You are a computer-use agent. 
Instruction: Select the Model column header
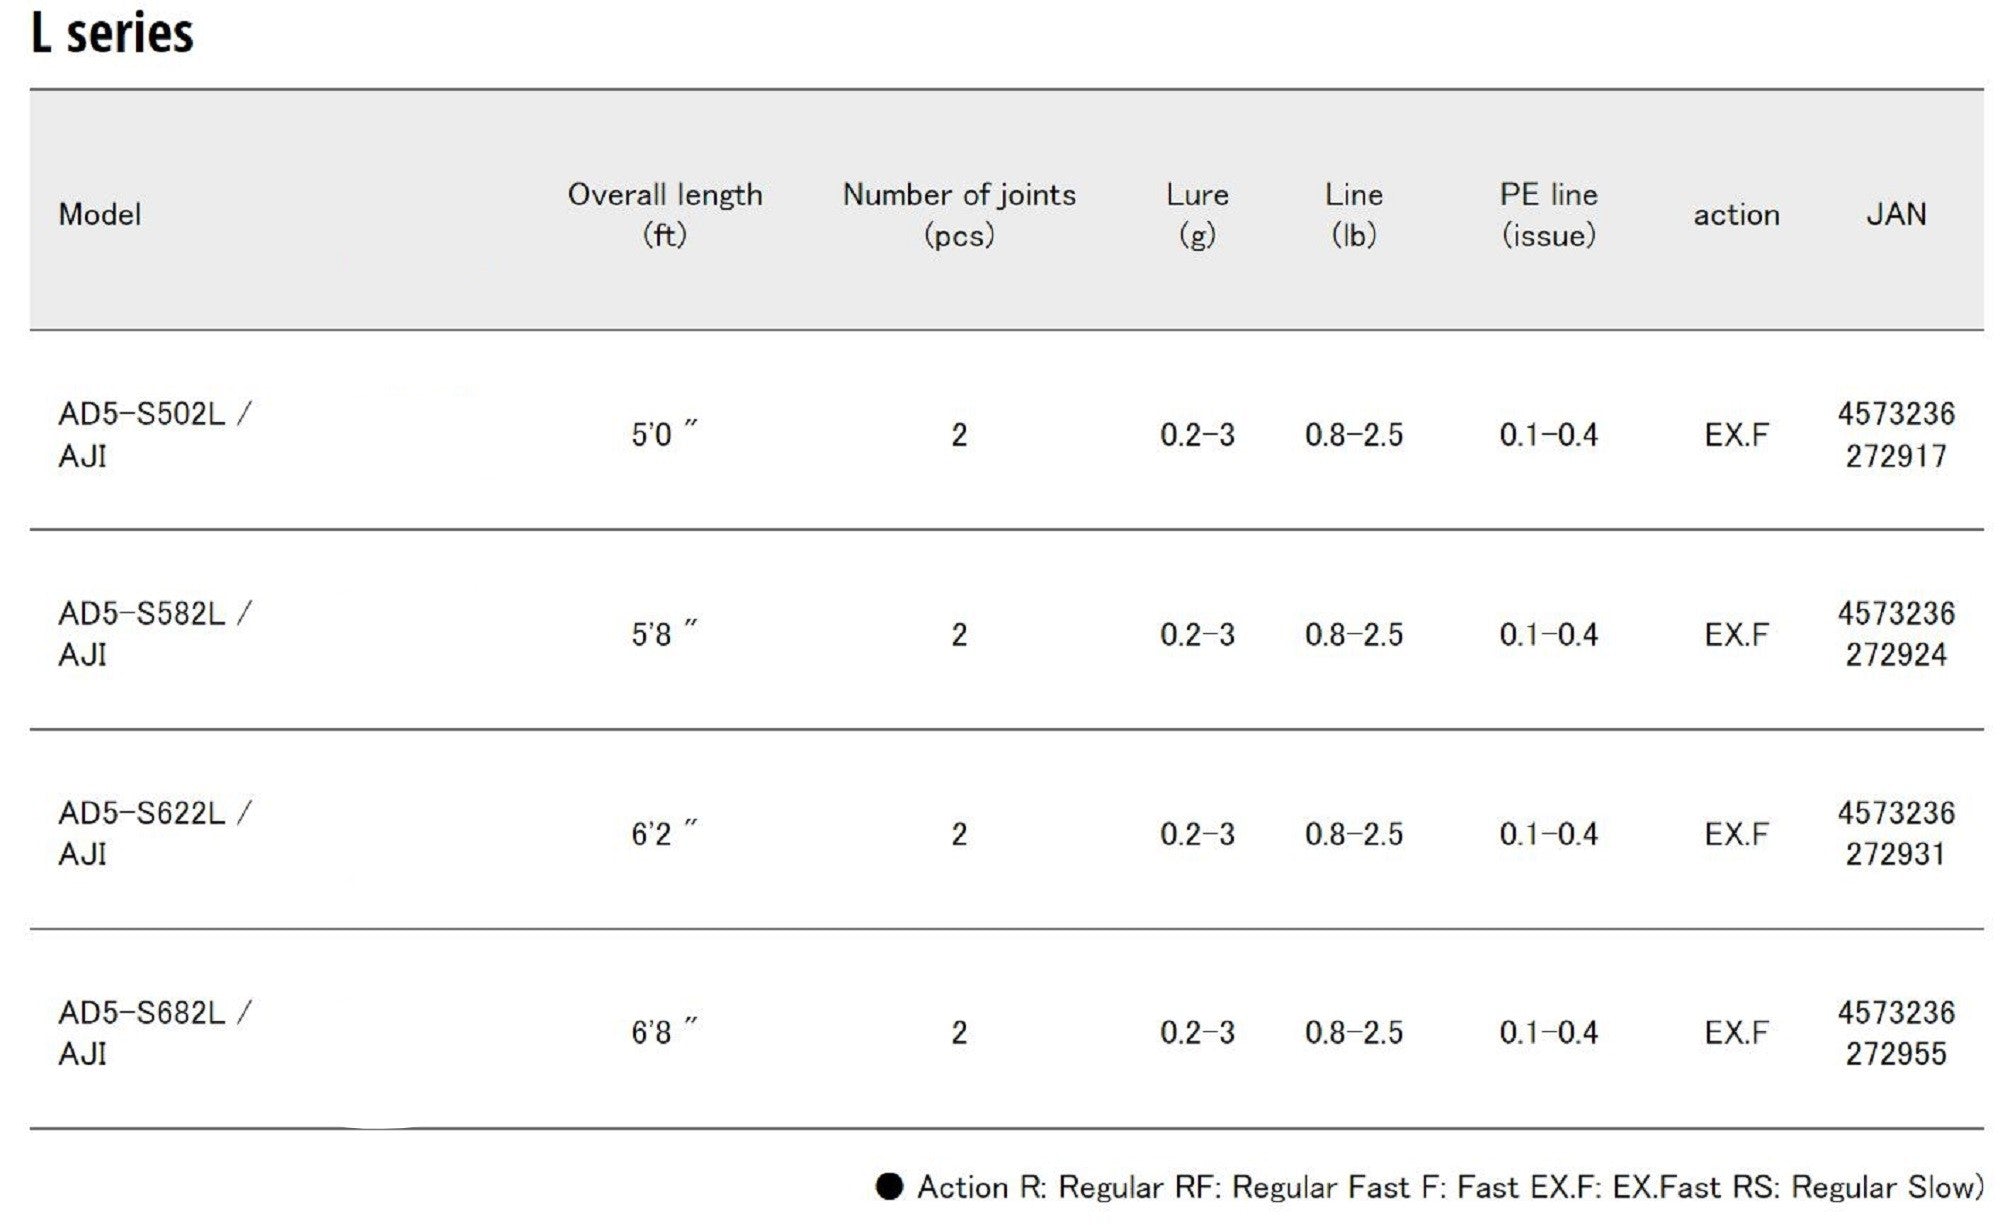100,214
